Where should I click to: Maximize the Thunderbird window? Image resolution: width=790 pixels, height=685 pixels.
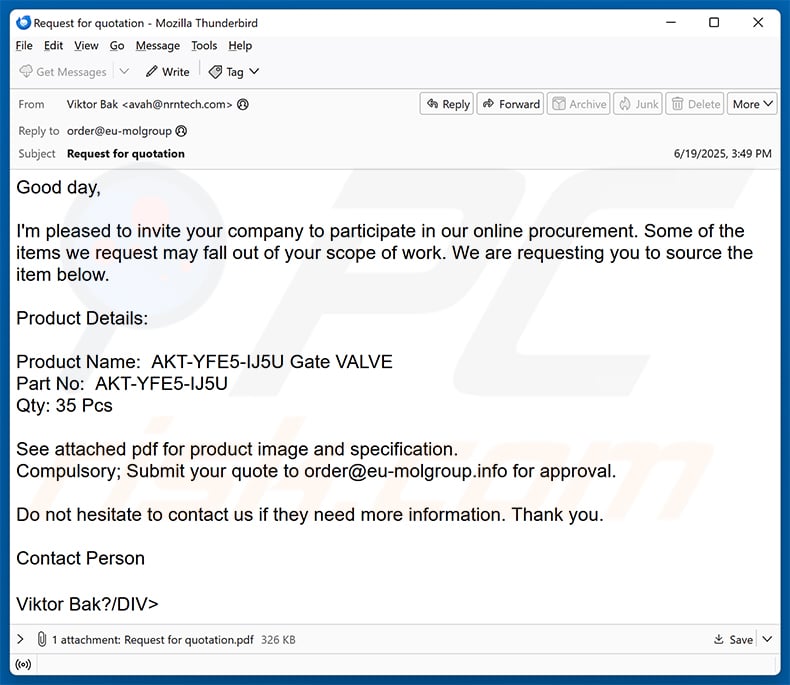714,22
